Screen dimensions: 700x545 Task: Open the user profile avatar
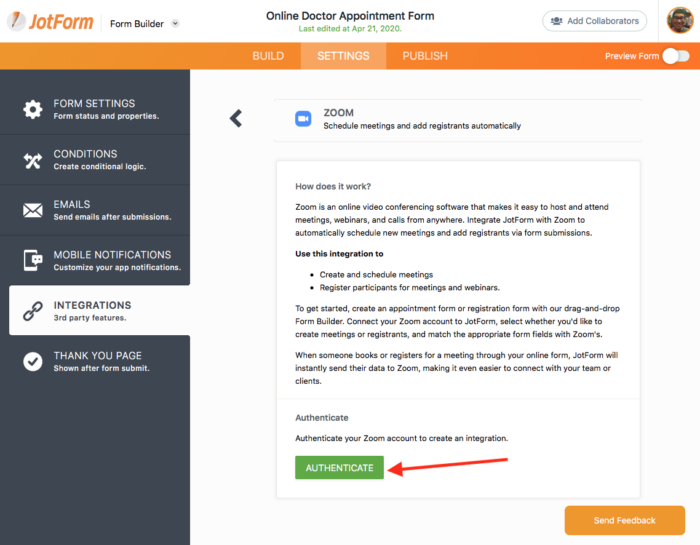679,21
